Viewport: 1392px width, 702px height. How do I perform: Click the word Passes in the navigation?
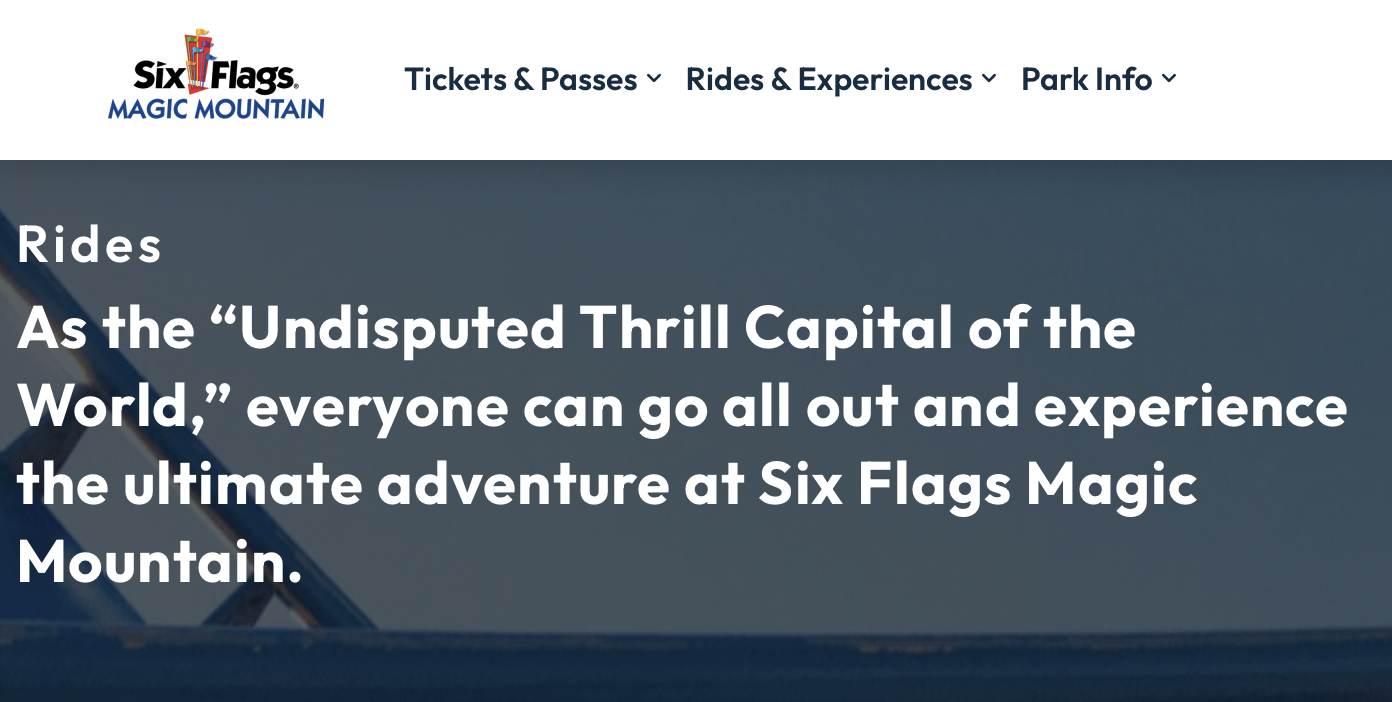pyautogui.click(x=588, y=79)
